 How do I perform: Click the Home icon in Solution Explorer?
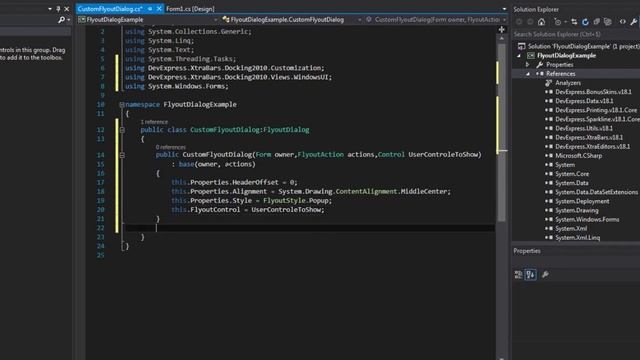click(x=541, y=22)
